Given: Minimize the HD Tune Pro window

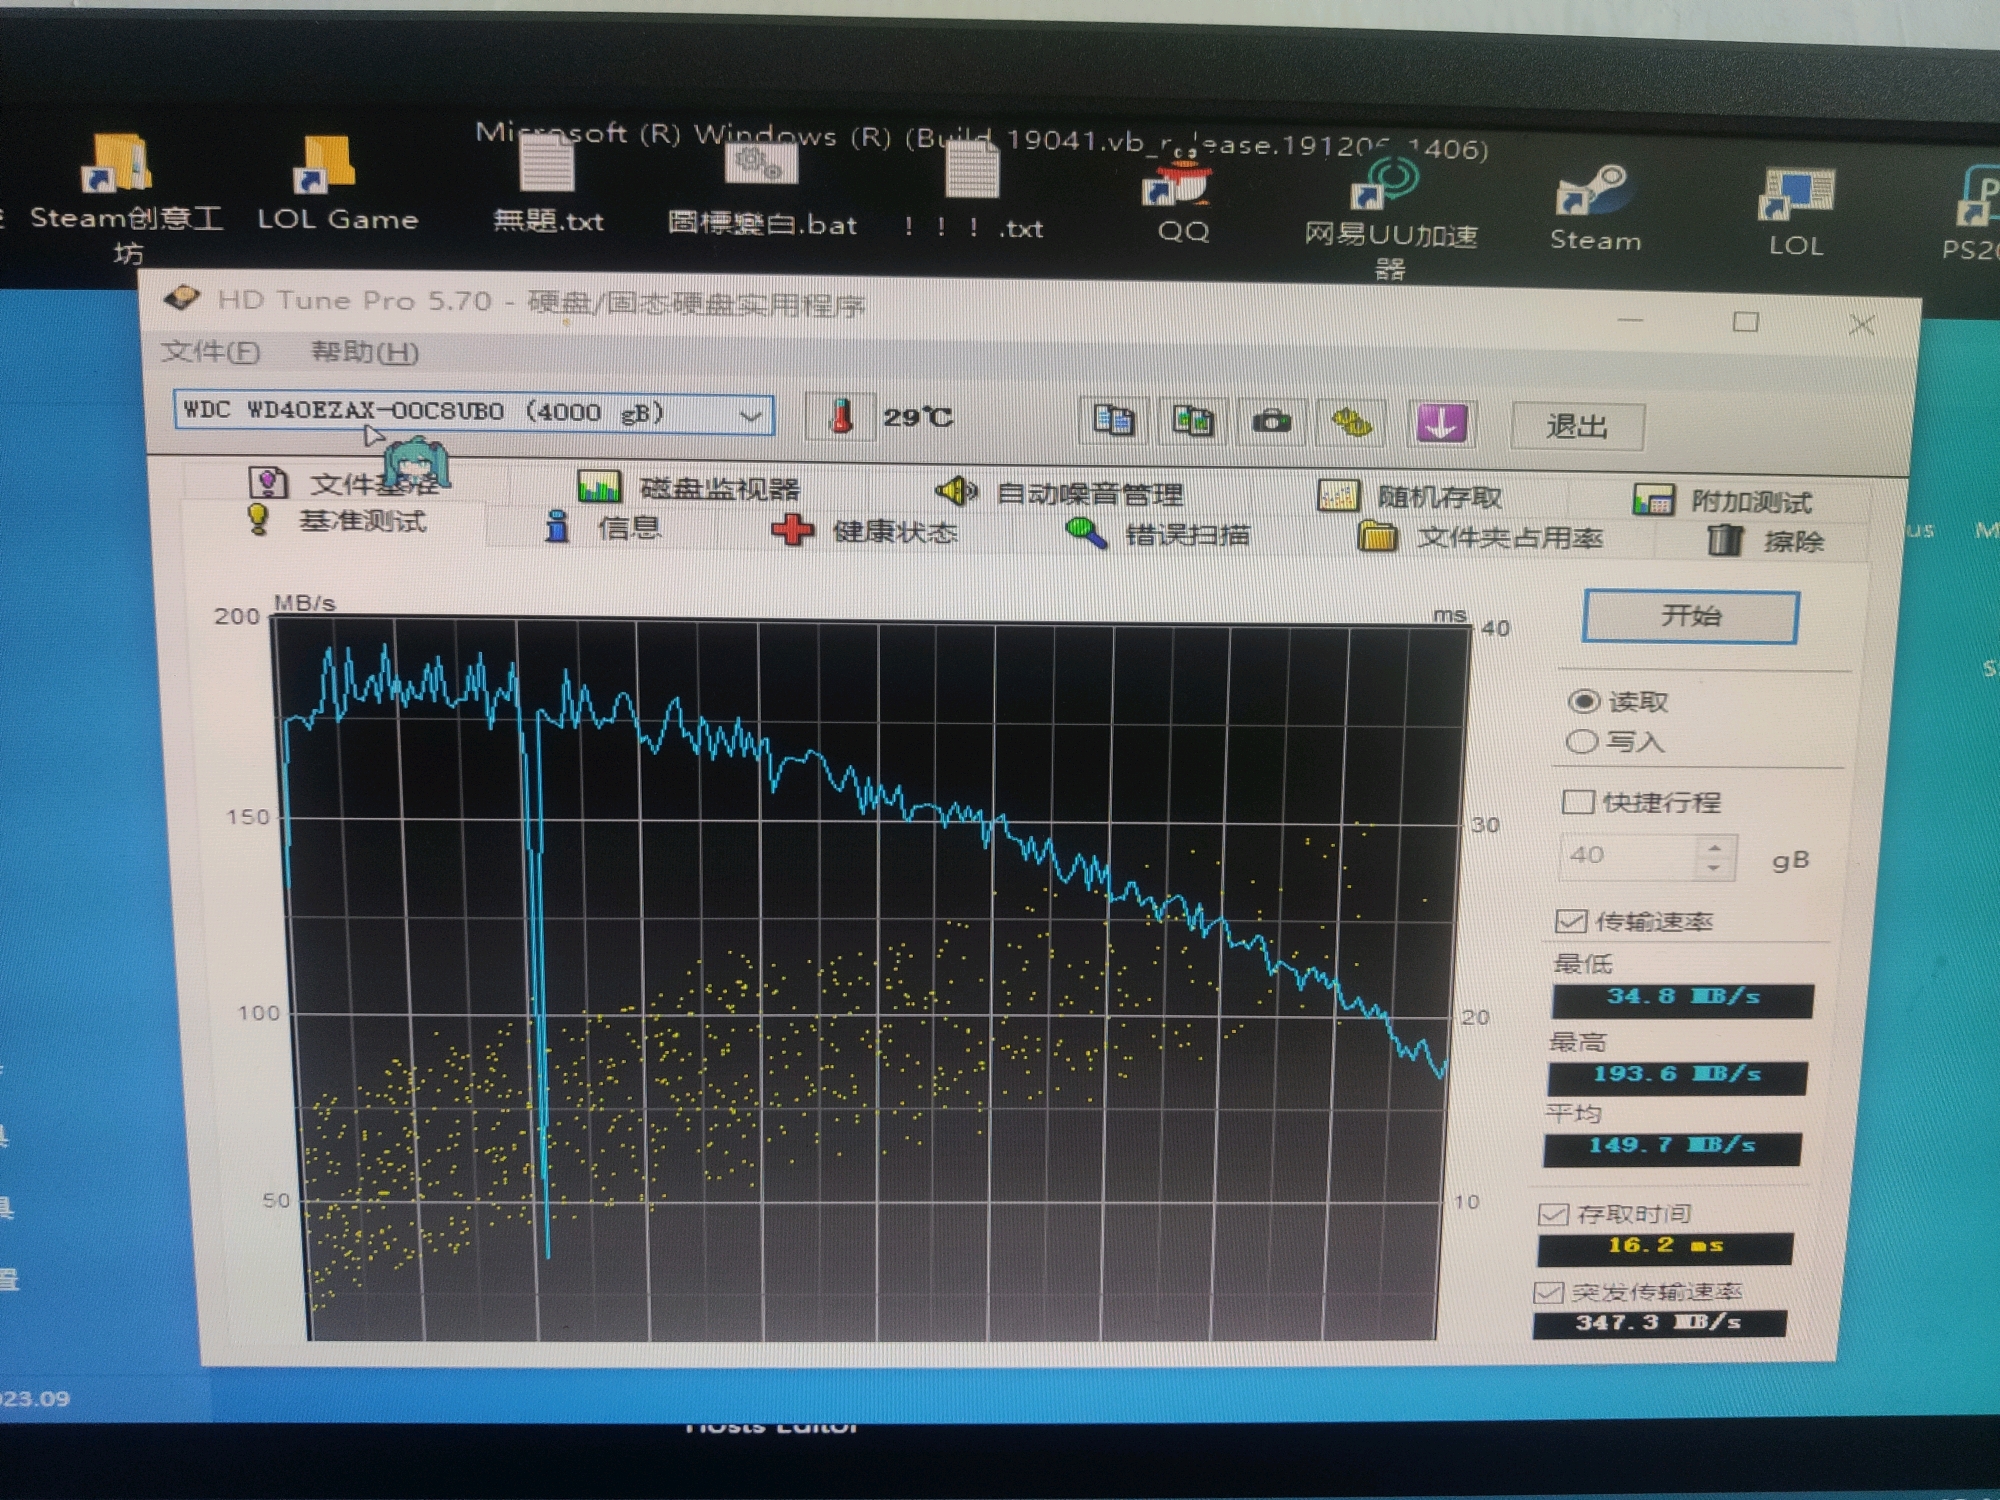Looking at the screenshot, I should pyautogui.click(x=1631, y=320).
